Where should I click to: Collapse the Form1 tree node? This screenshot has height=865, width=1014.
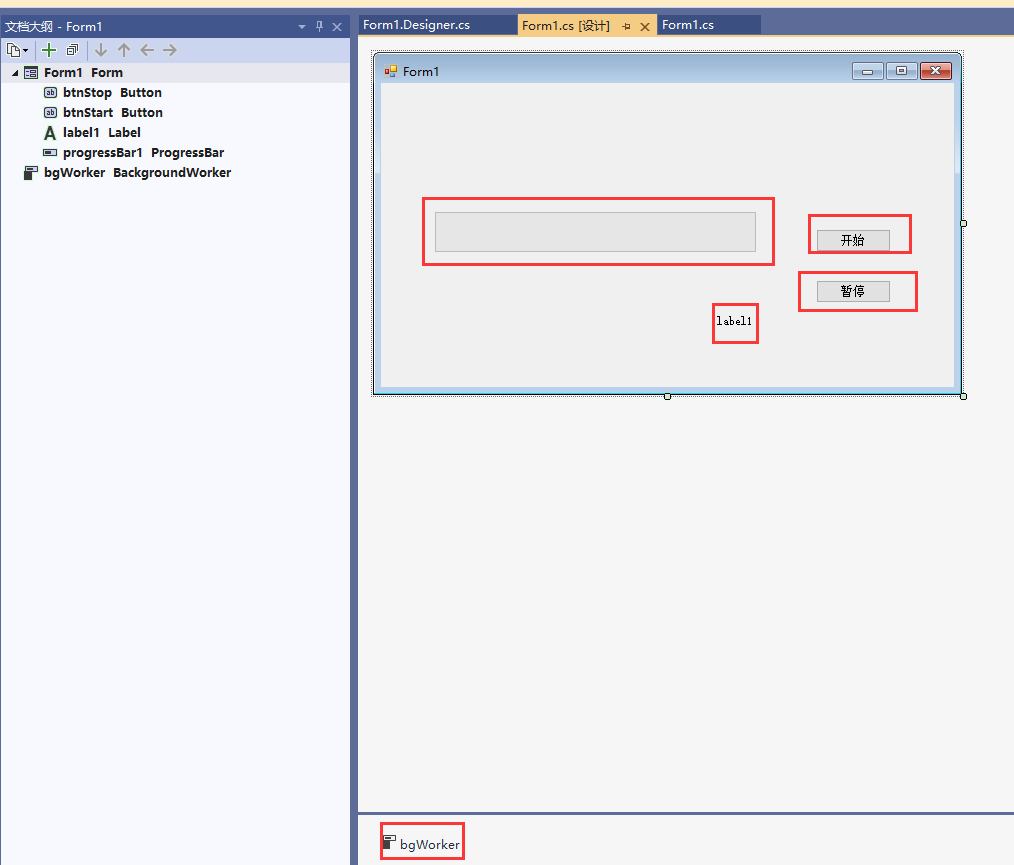click(x=15, y=73)
